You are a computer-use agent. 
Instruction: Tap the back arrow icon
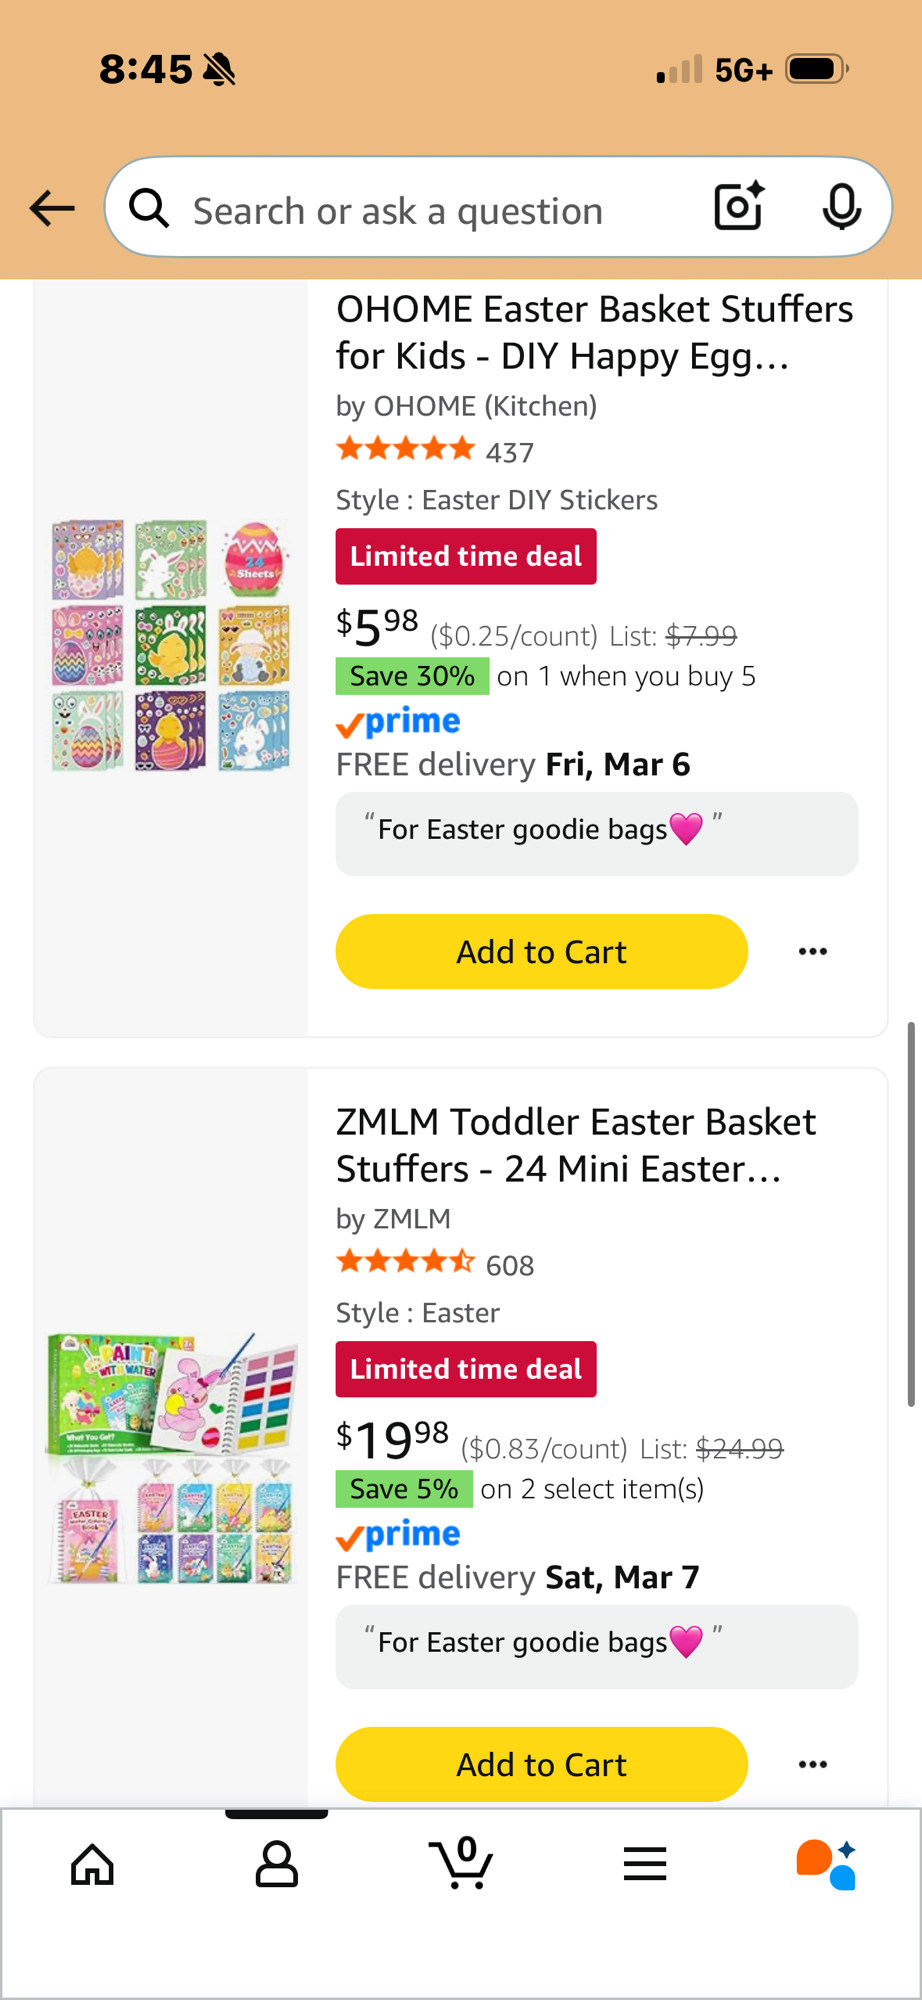(x=52, y=208)
